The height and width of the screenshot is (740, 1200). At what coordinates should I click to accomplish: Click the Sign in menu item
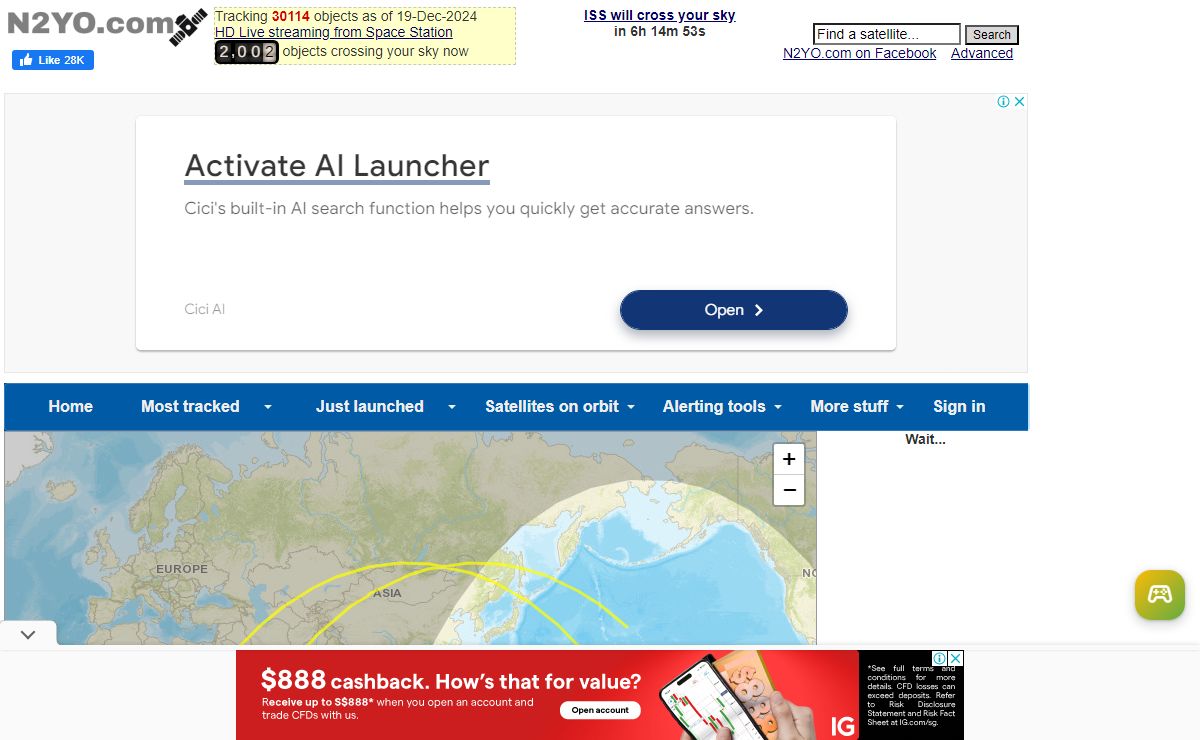(959, 406)
